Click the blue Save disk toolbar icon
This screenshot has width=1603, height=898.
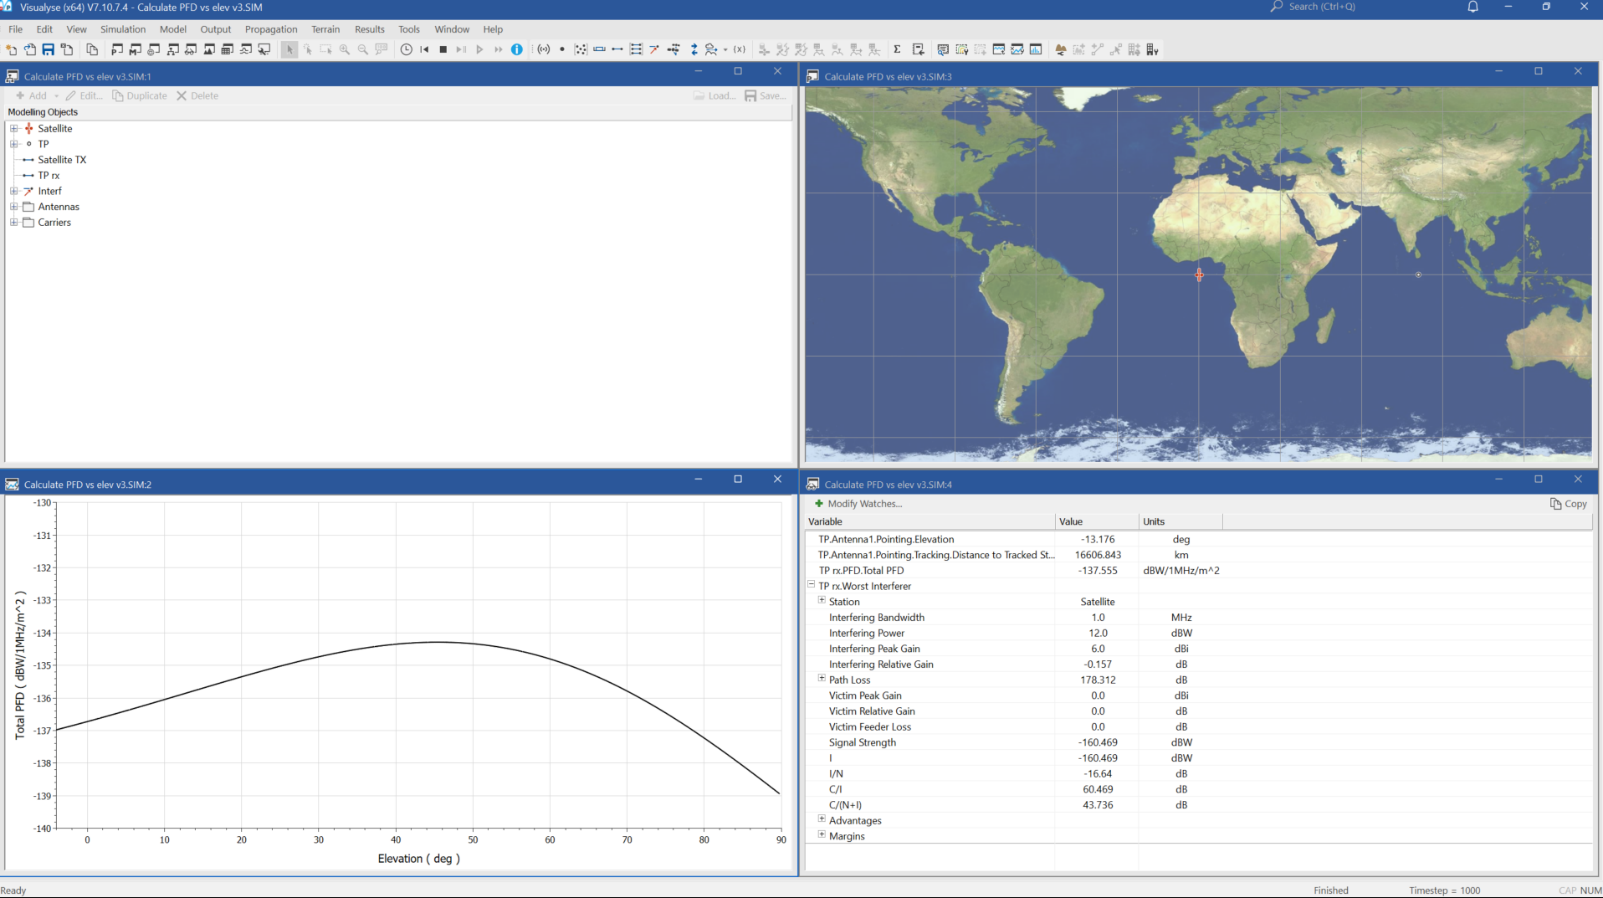pos(48,49)
